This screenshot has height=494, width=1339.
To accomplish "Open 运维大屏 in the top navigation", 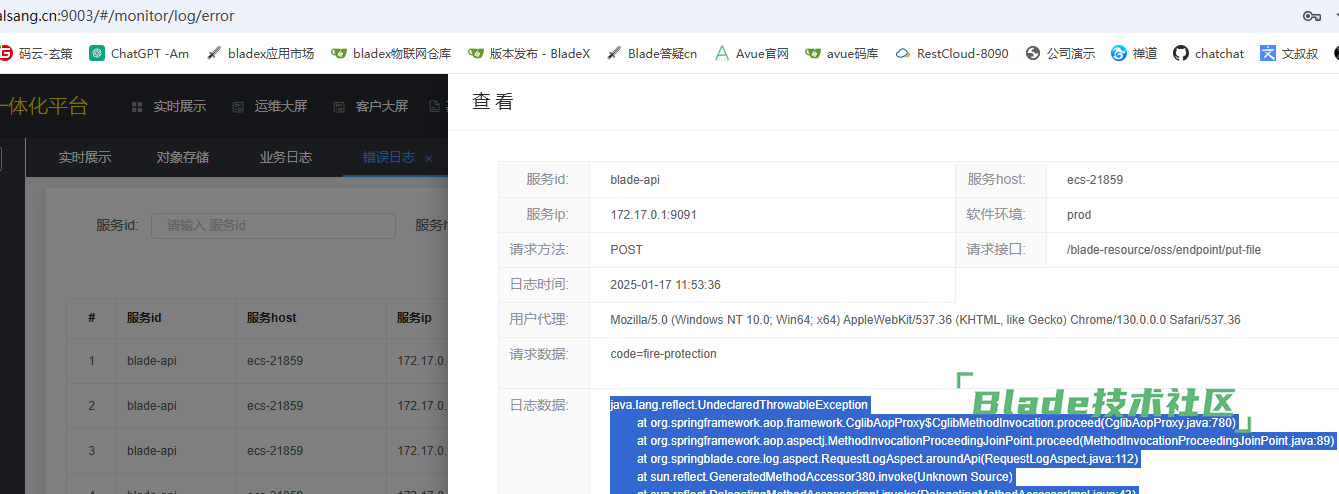I will coord(270,106).
